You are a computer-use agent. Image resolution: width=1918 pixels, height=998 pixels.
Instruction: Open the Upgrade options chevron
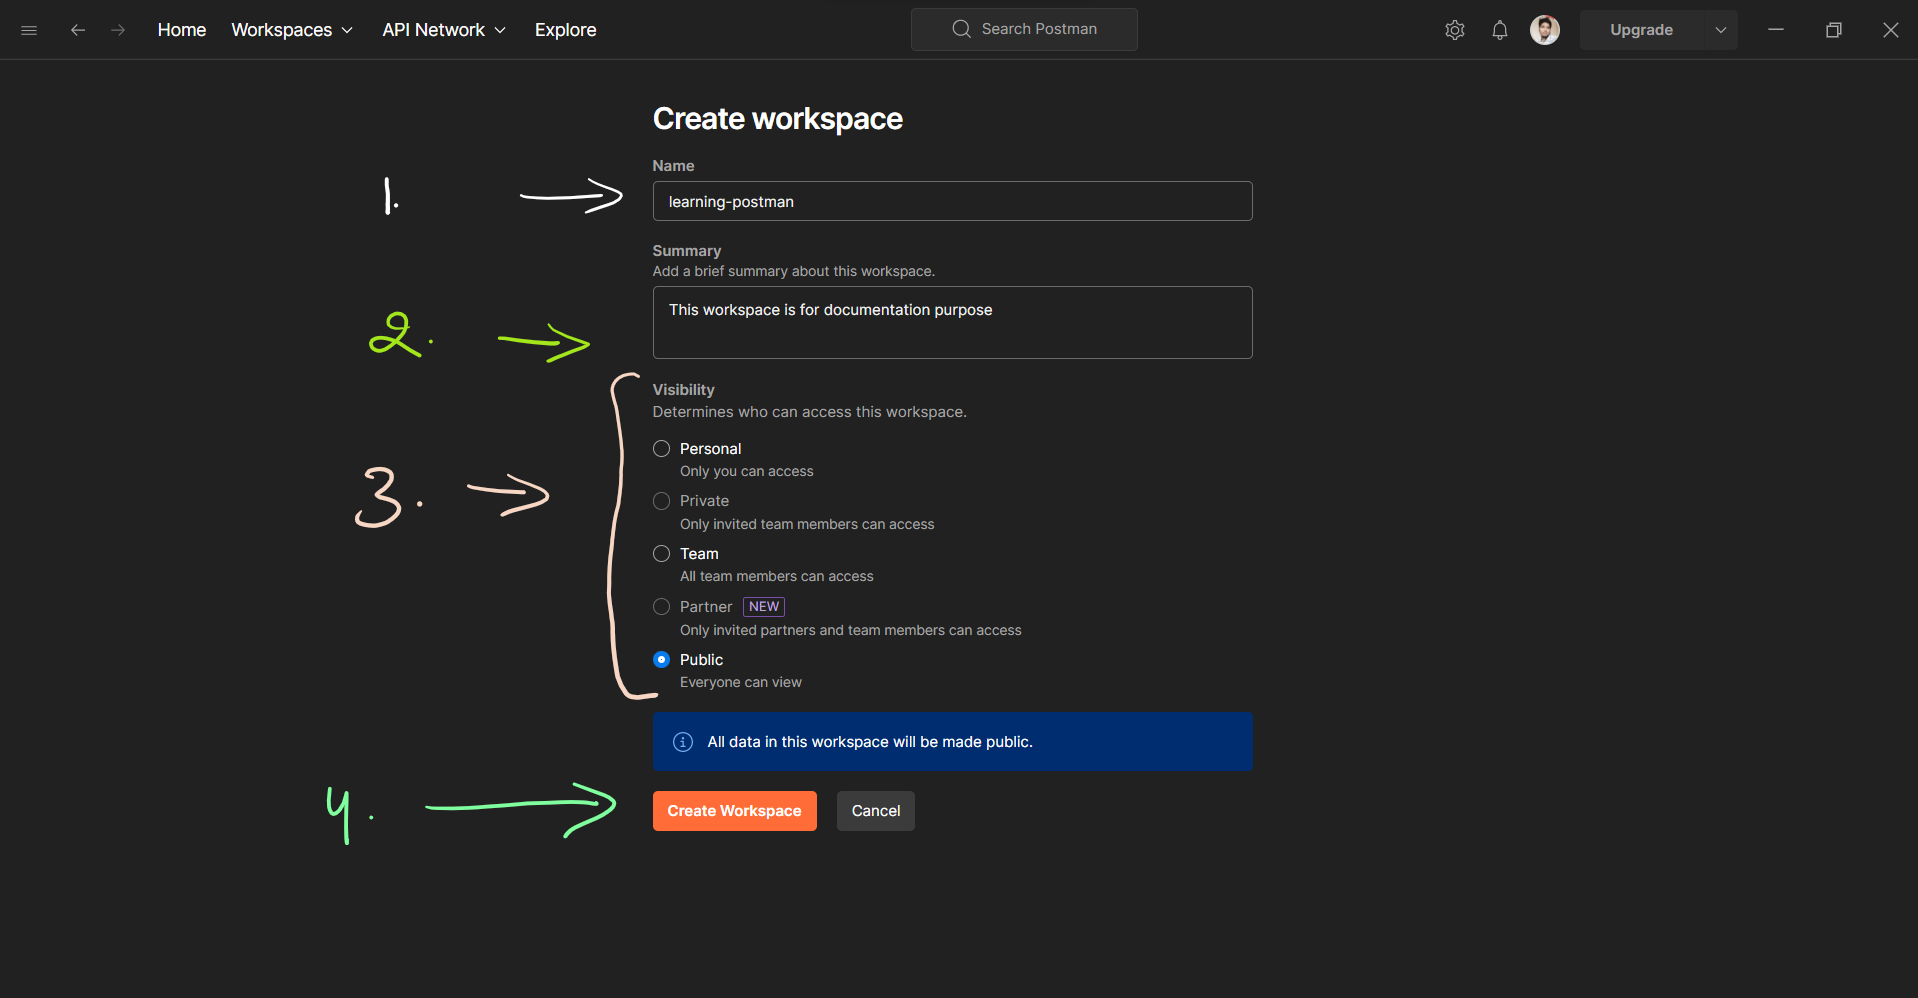point(1721,30)
